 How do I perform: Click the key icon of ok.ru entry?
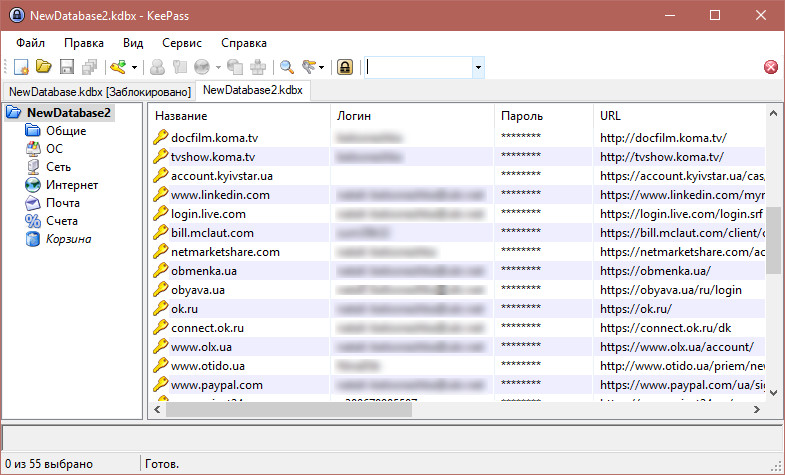point(160,308)
